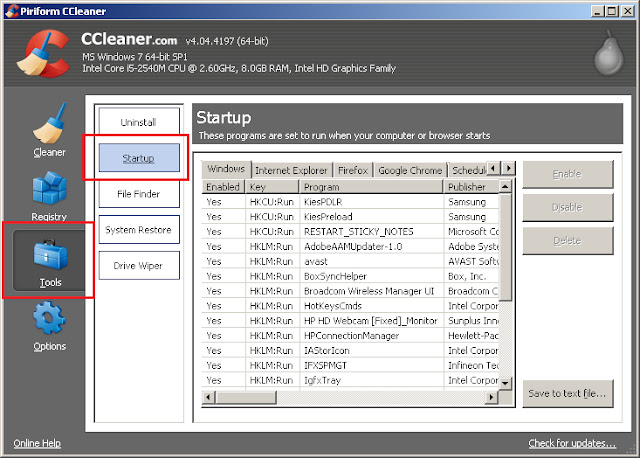The height and width of the screenshot is (458, 640).
Task: Click the Enable button
Action: click(567, 174)
